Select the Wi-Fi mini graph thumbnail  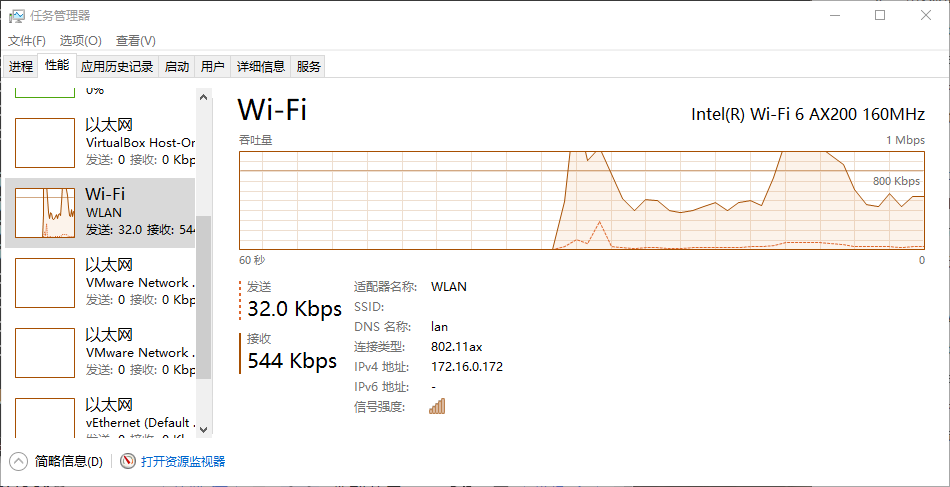coord(45,212)
